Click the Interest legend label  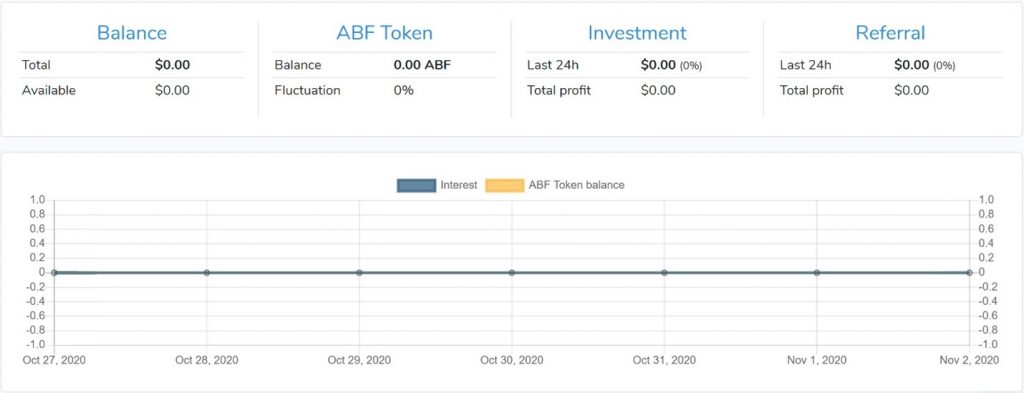tap(458, 185)
